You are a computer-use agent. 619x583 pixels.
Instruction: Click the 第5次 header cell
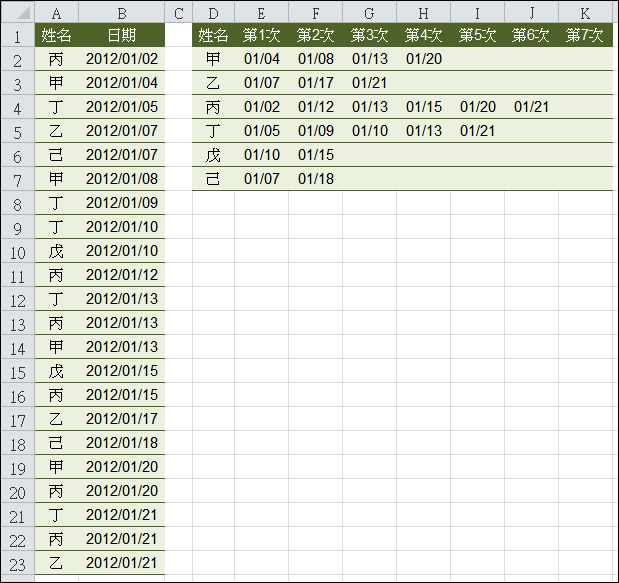477,35
